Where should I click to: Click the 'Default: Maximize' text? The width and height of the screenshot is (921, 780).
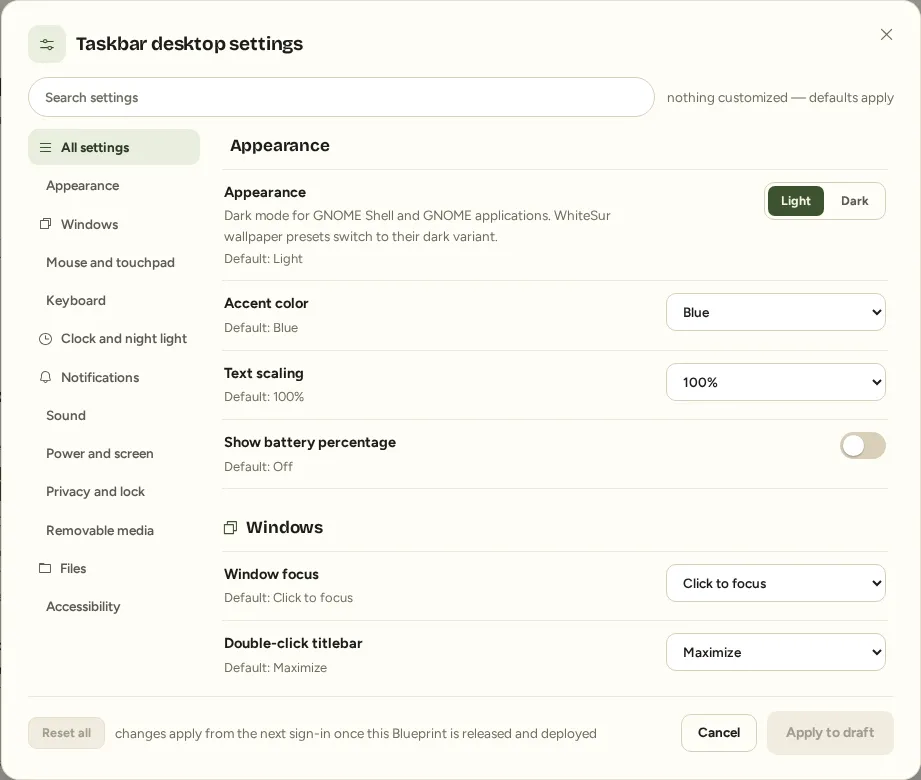coord(275,668)
